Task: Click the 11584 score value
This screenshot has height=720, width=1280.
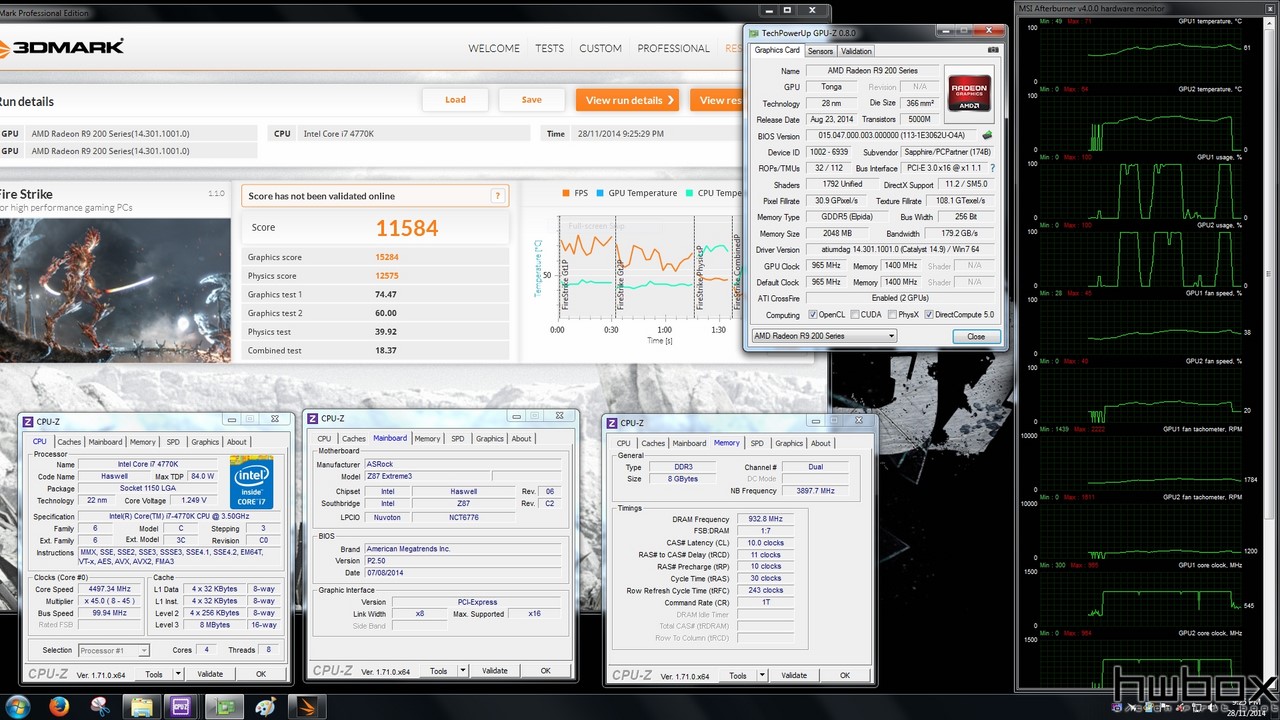Action: tap(407, 228)
